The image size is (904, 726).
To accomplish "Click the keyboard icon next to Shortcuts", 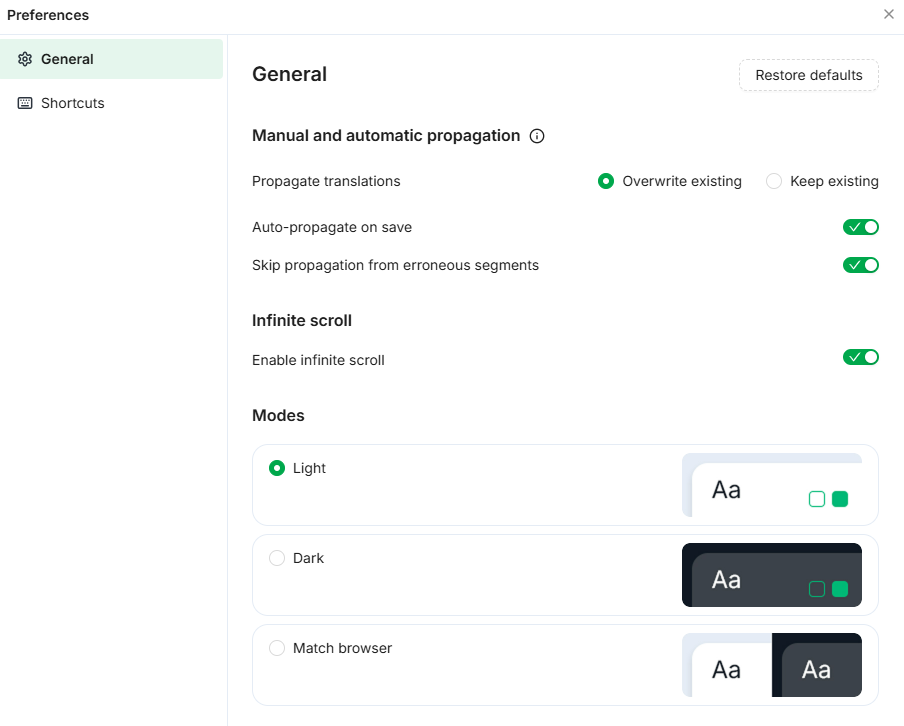I will [x=25, y=103].
